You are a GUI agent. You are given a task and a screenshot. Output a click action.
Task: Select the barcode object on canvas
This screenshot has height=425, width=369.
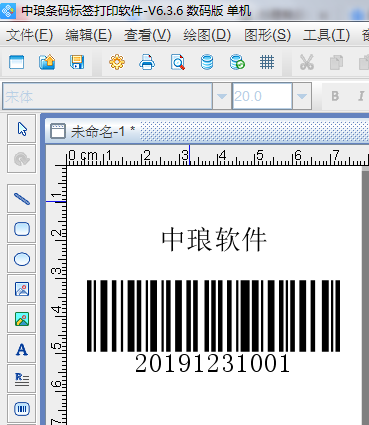click(213, 316)
